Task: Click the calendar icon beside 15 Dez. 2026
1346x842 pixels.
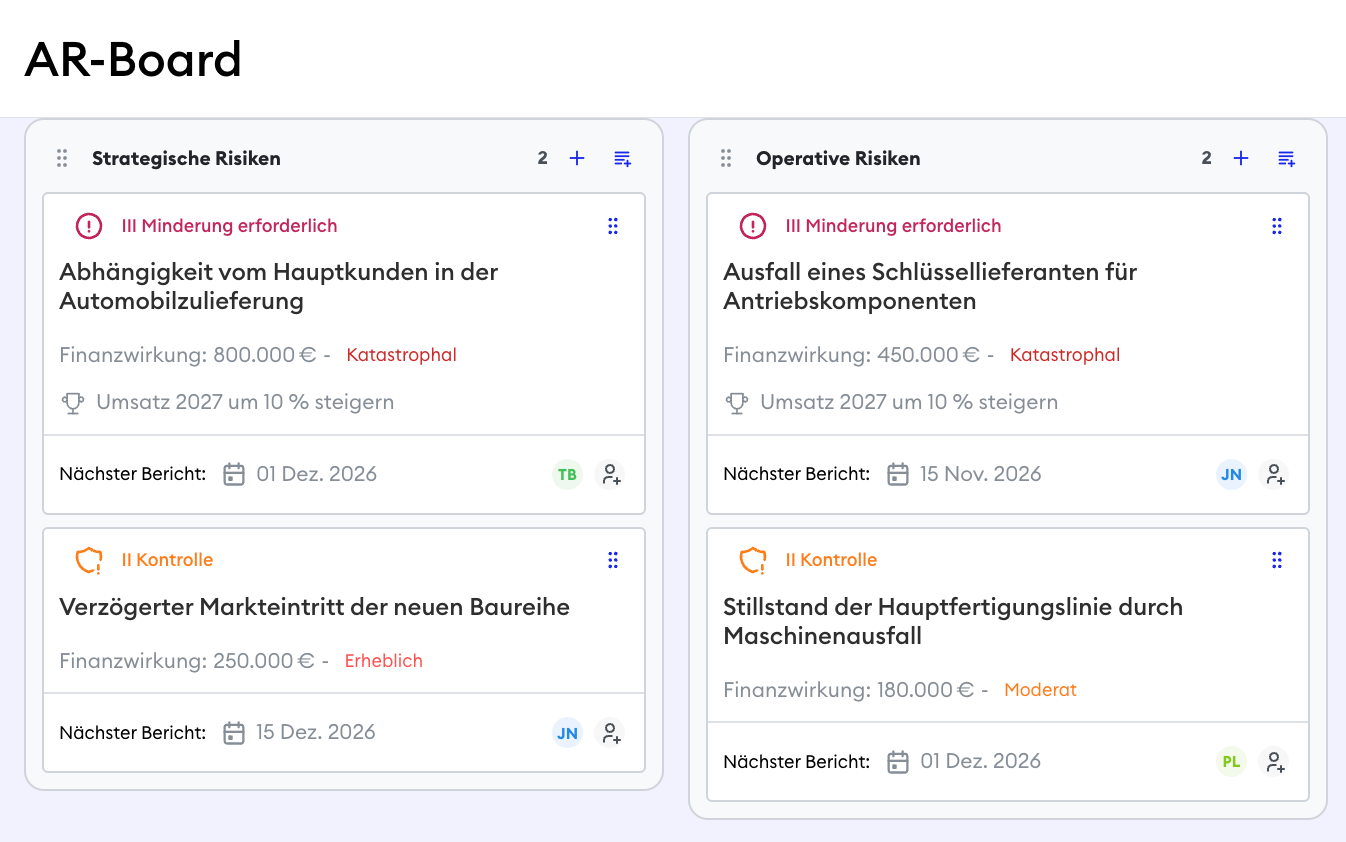Action: tap(234, 733)
